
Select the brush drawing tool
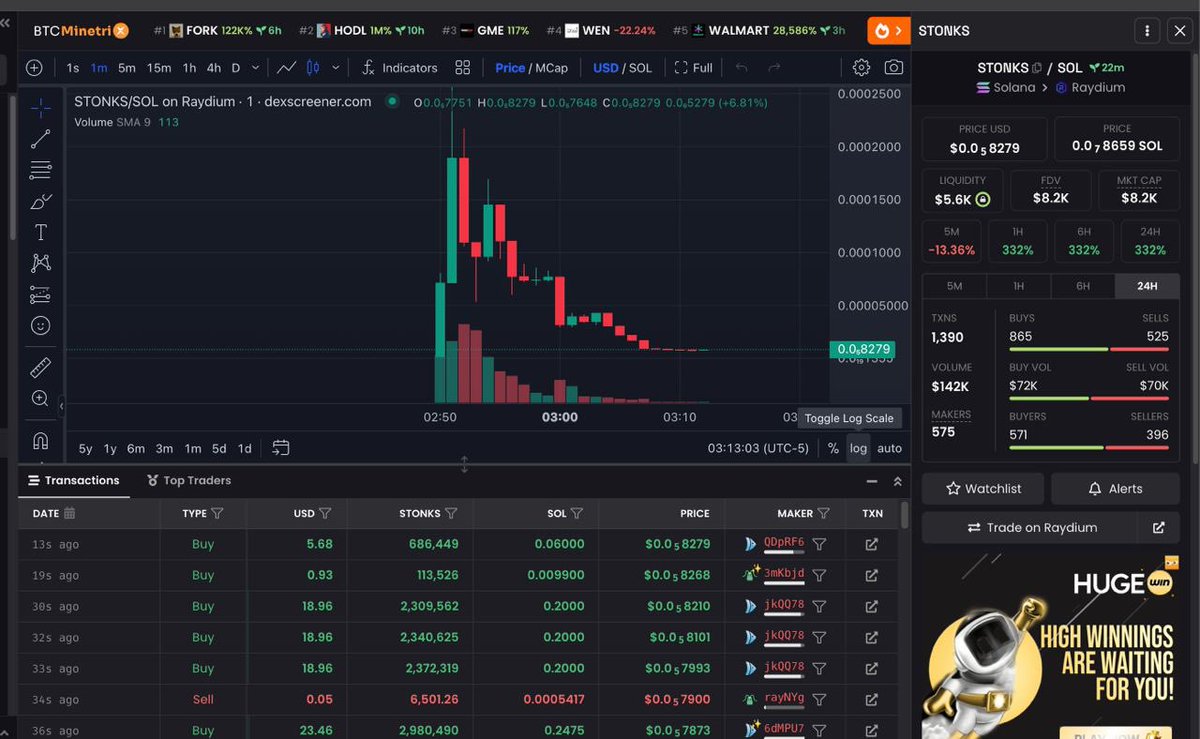pos(40,201)
